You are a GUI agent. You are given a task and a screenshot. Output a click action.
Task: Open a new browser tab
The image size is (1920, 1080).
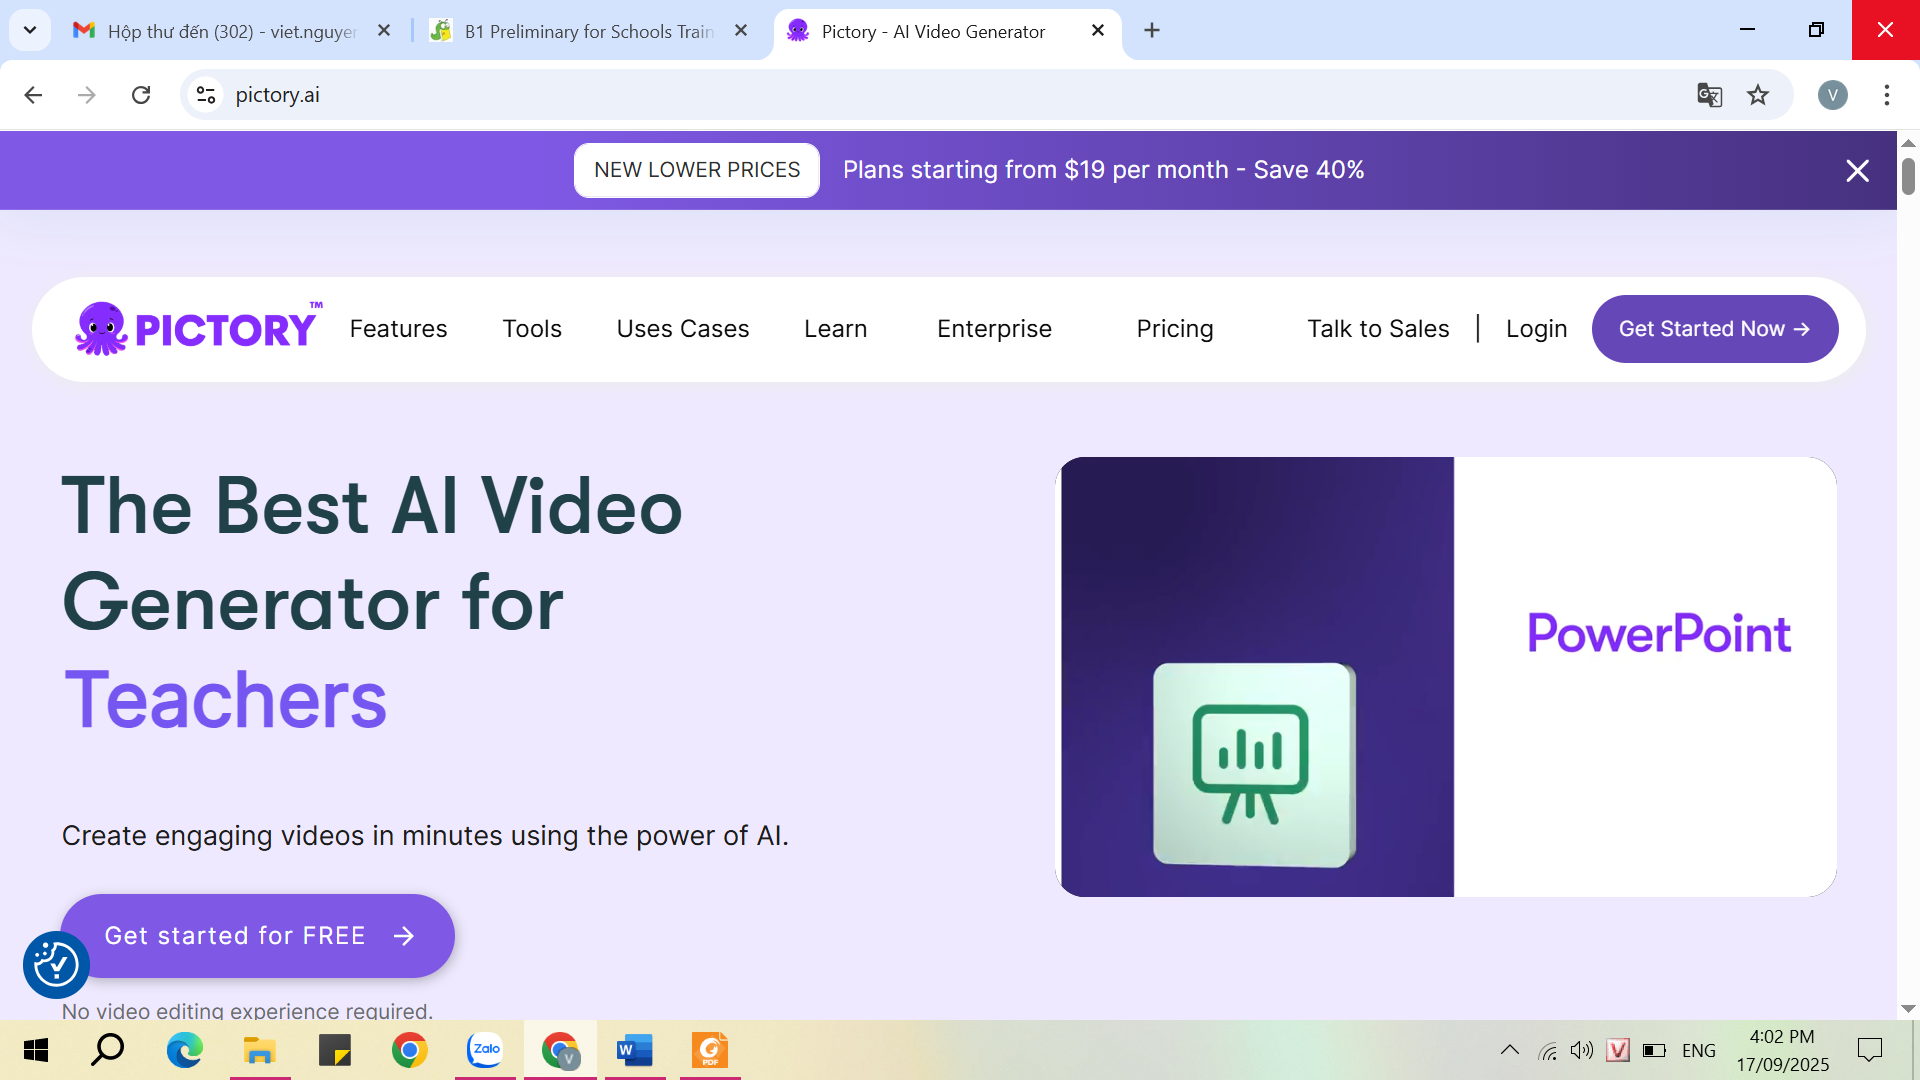click(1152, 31)
